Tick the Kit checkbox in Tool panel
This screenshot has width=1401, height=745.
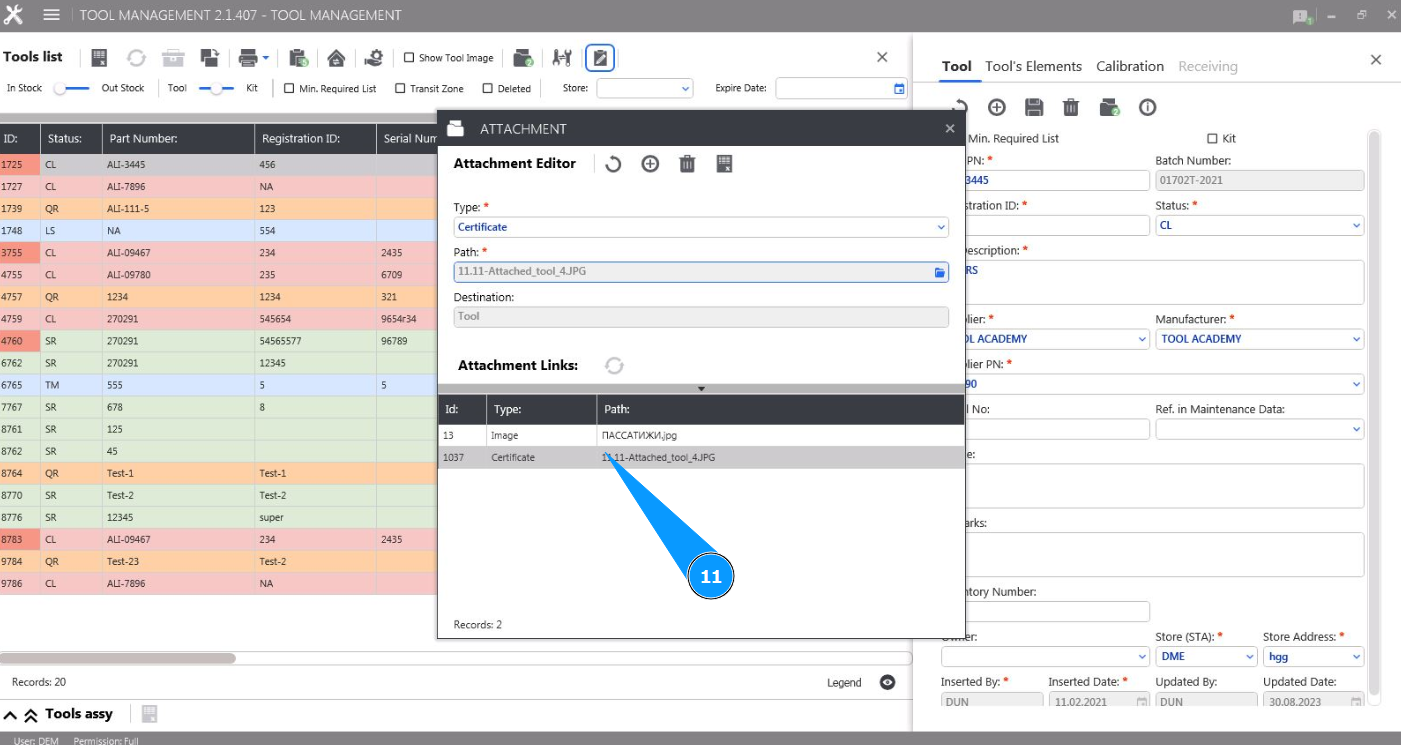point(1213,139)
